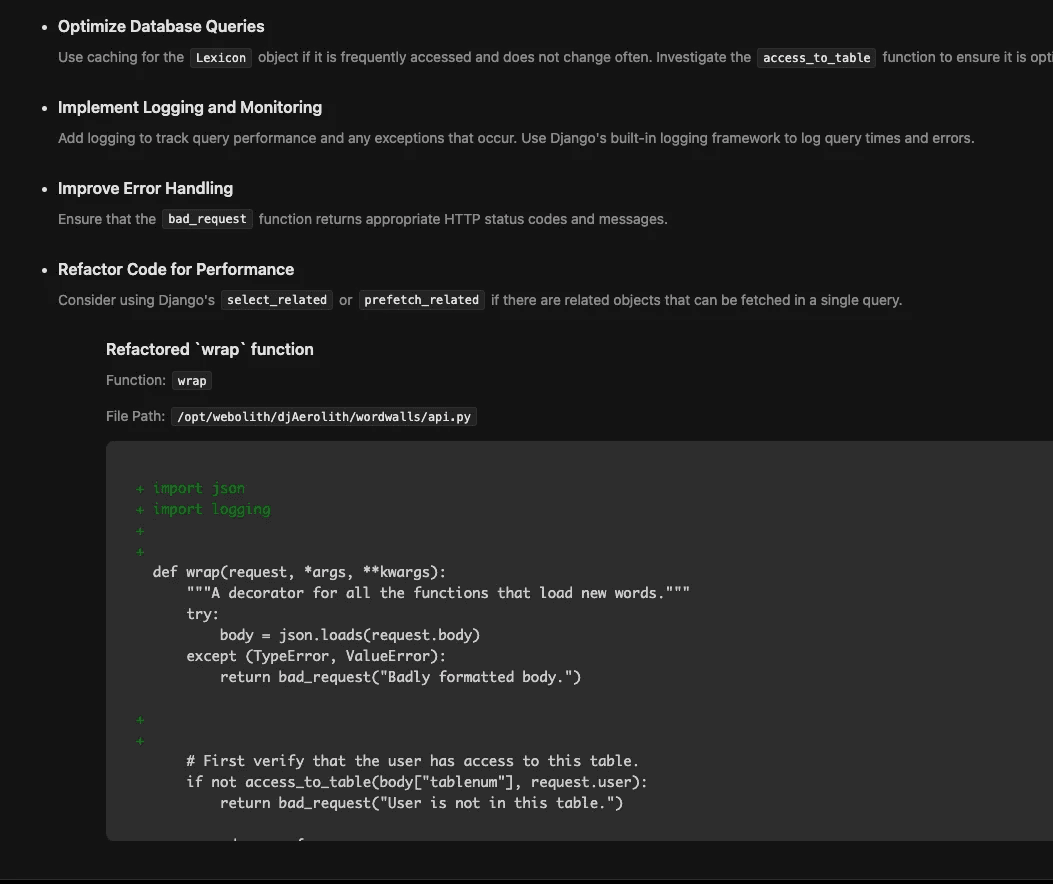Select the Lexicon inline code tag
Image resolution: width=1053 pixels, height=884 pixels.
pyautogui.click(x=220, y=57)
